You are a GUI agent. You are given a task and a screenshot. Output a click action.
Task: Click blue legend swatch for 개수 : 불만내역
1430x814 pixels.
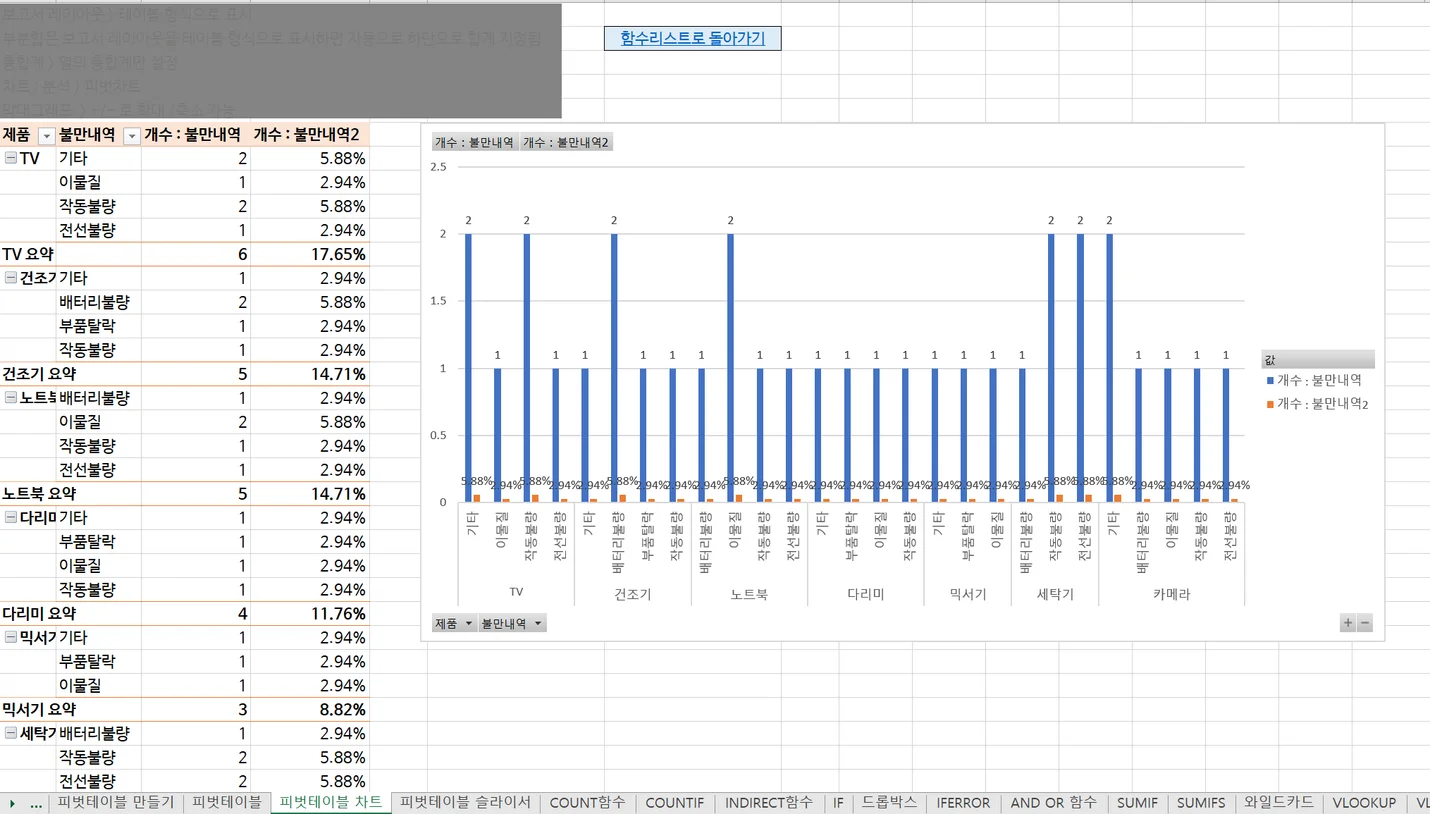pyautogui.click(x=1270, y=380)
